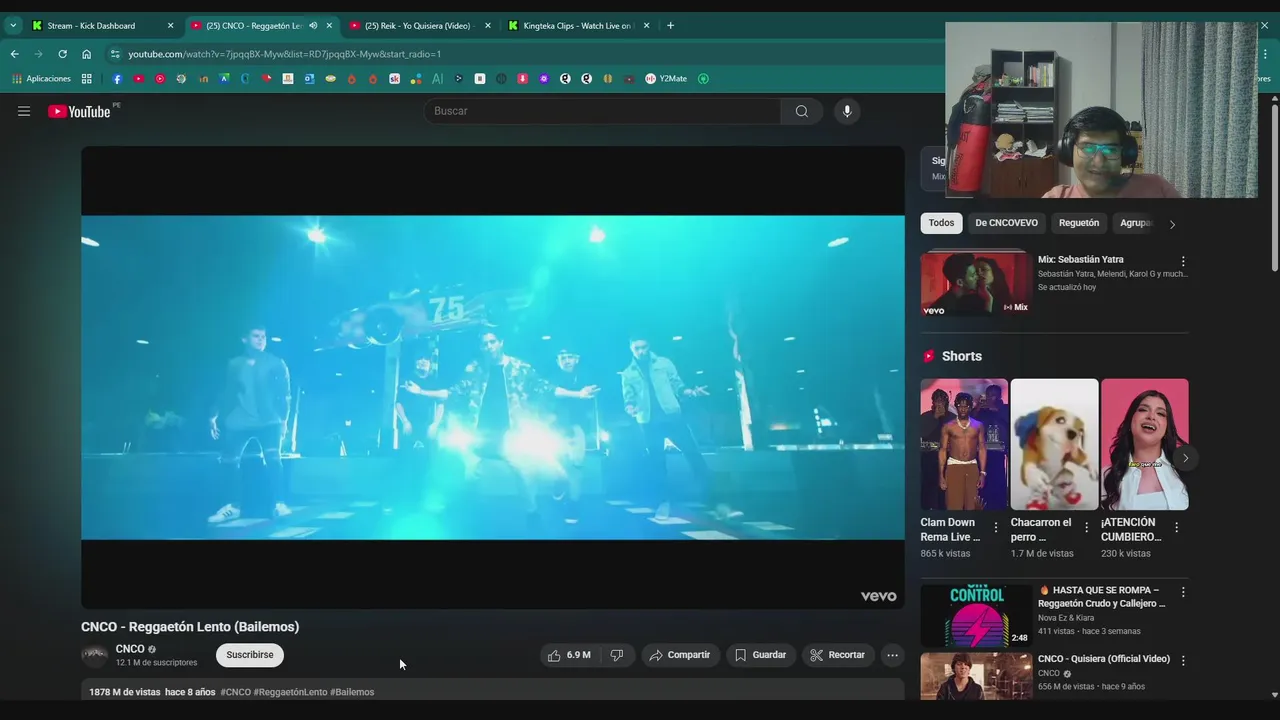
Task: Click the #CNCO hashtag link
Action: [236, 692]
